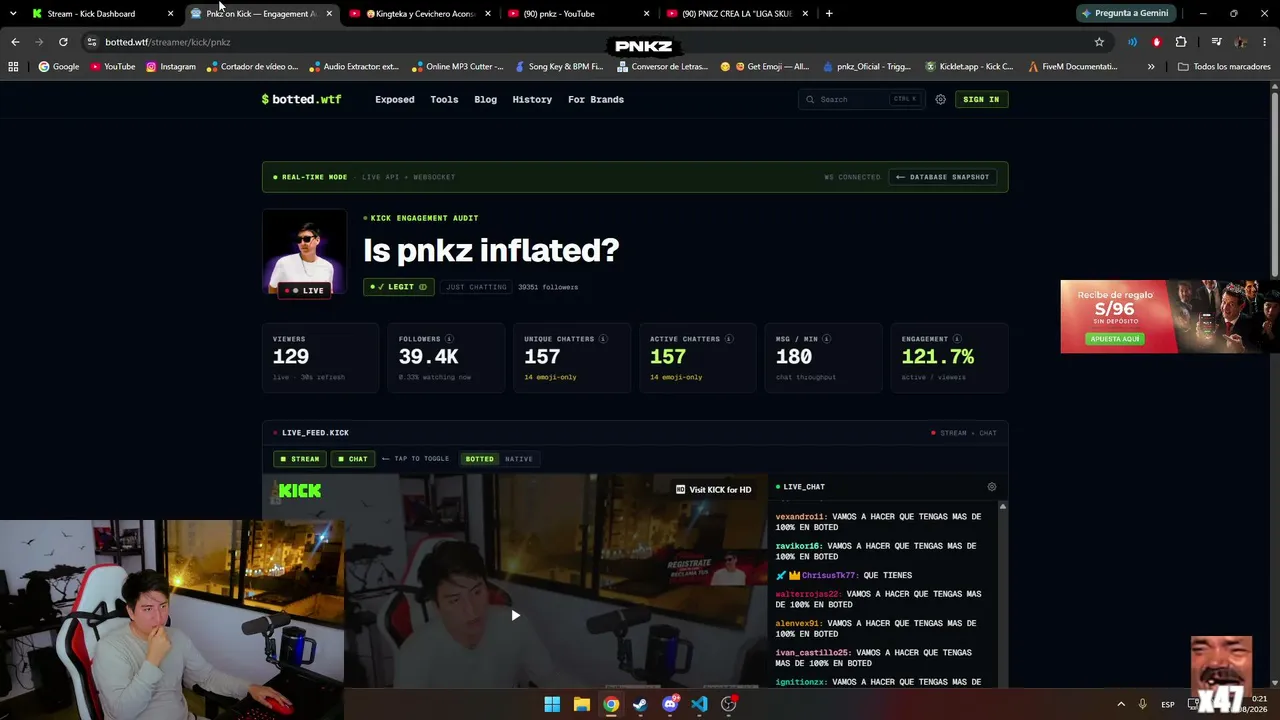This screenshot has width=1280, height=720.
Task: Play the embedded Kick stream
Action: (x=515, y=615)
